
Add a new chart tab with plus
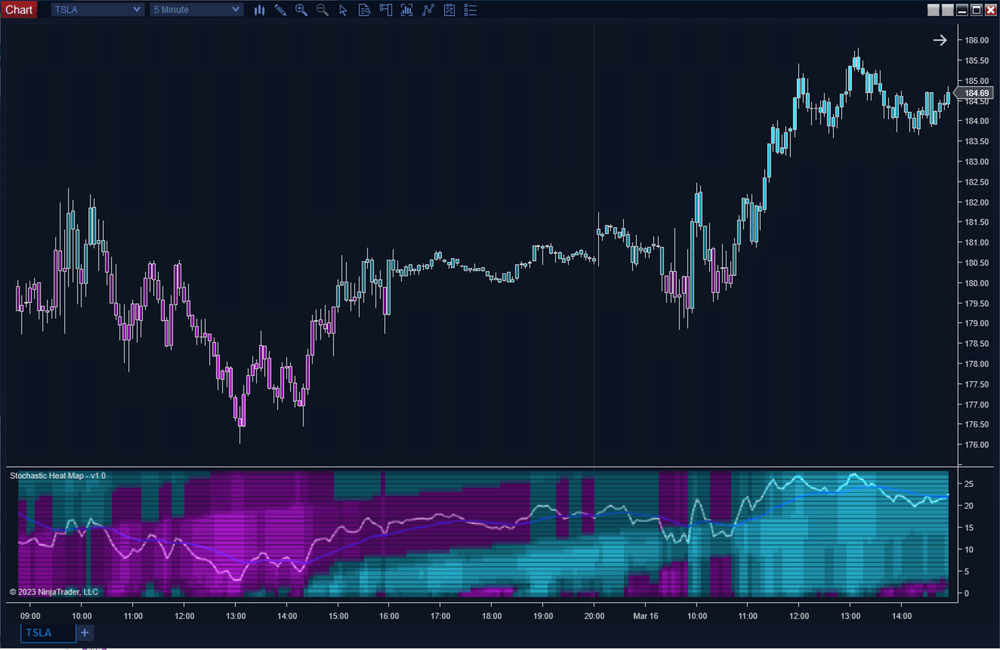[x=85, y=633]
